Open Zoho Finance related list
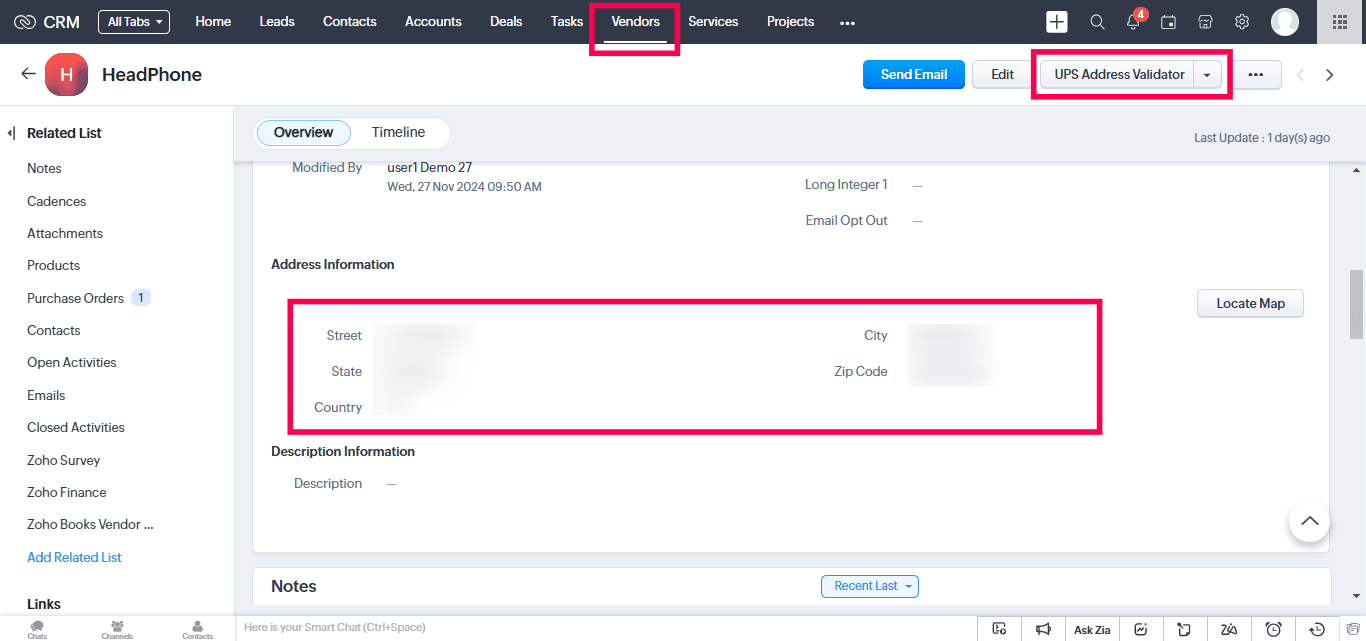This screenshot has width=1366, height=641. tap(67, 492)
